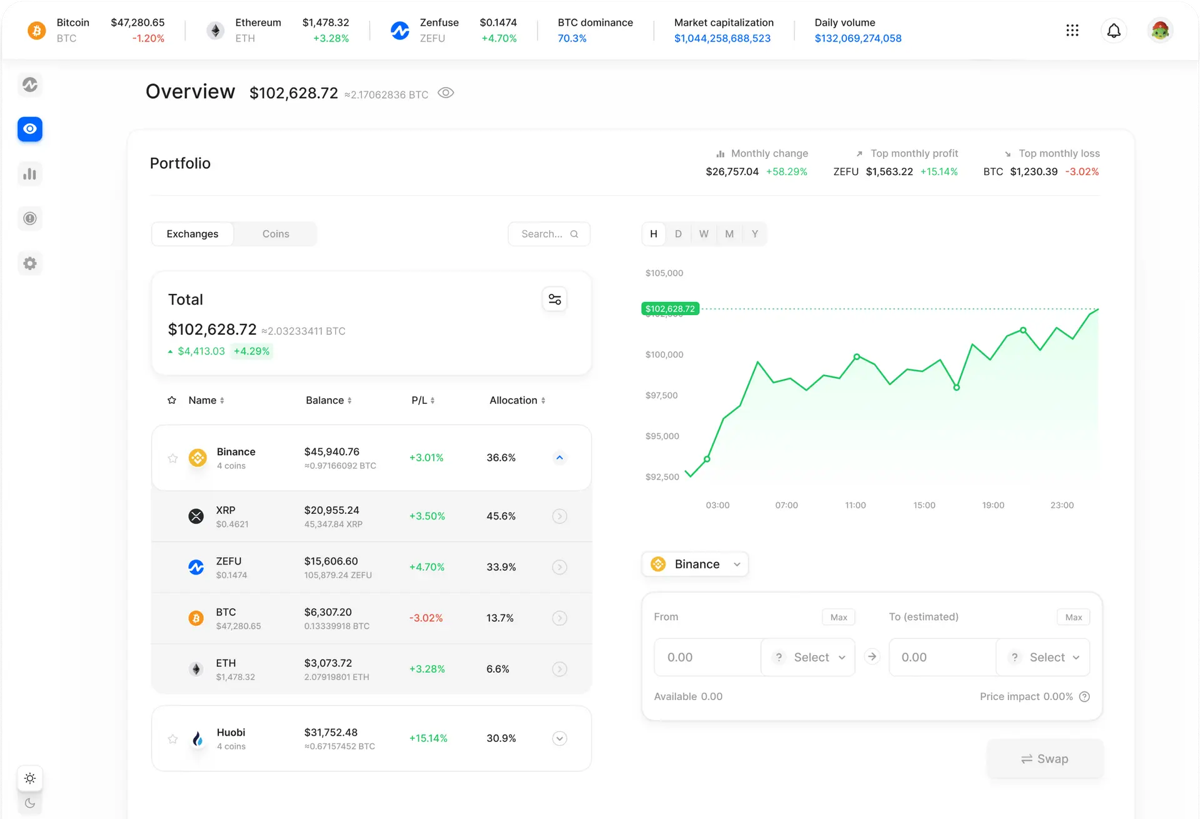Collapse the Binance exchange row

pyautogui.click(x=560, y=458)
